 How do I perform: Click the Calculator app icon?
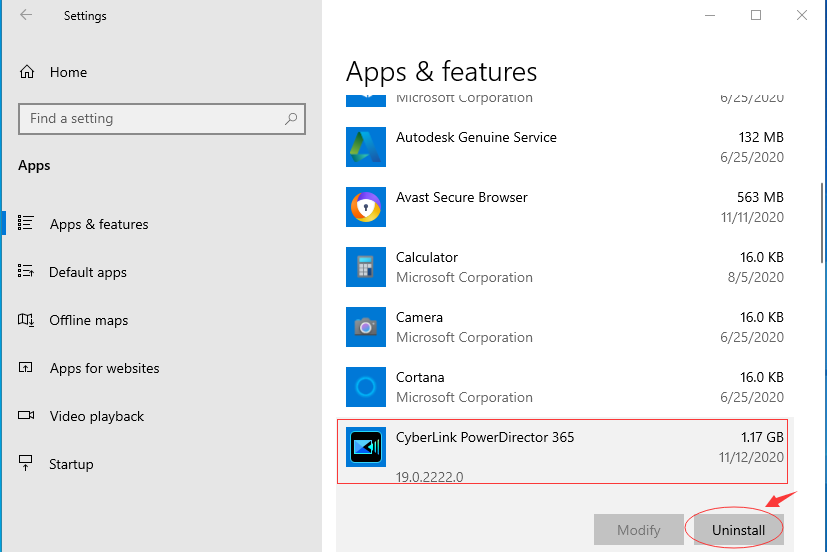coord(366,267)
